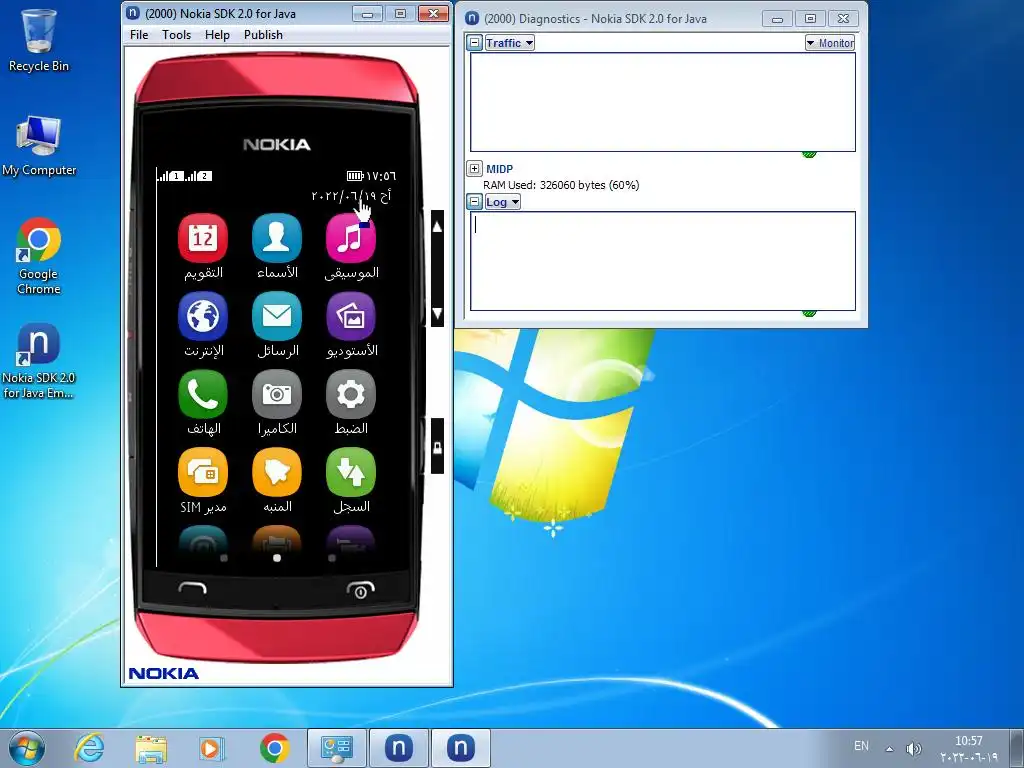Select the My Computer desktop icon
The image size is (1024, 768).
(39, 146)
